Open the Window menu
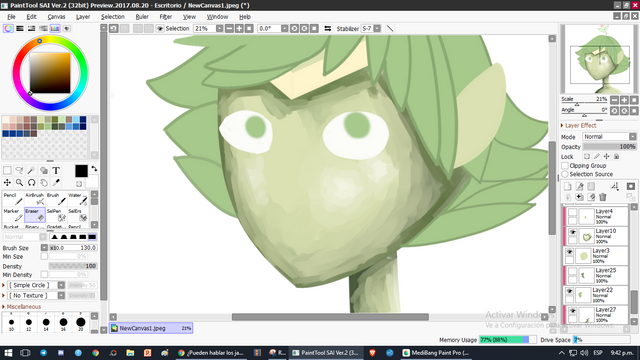This screenshot has height=360, width=640. coord(217,17)
